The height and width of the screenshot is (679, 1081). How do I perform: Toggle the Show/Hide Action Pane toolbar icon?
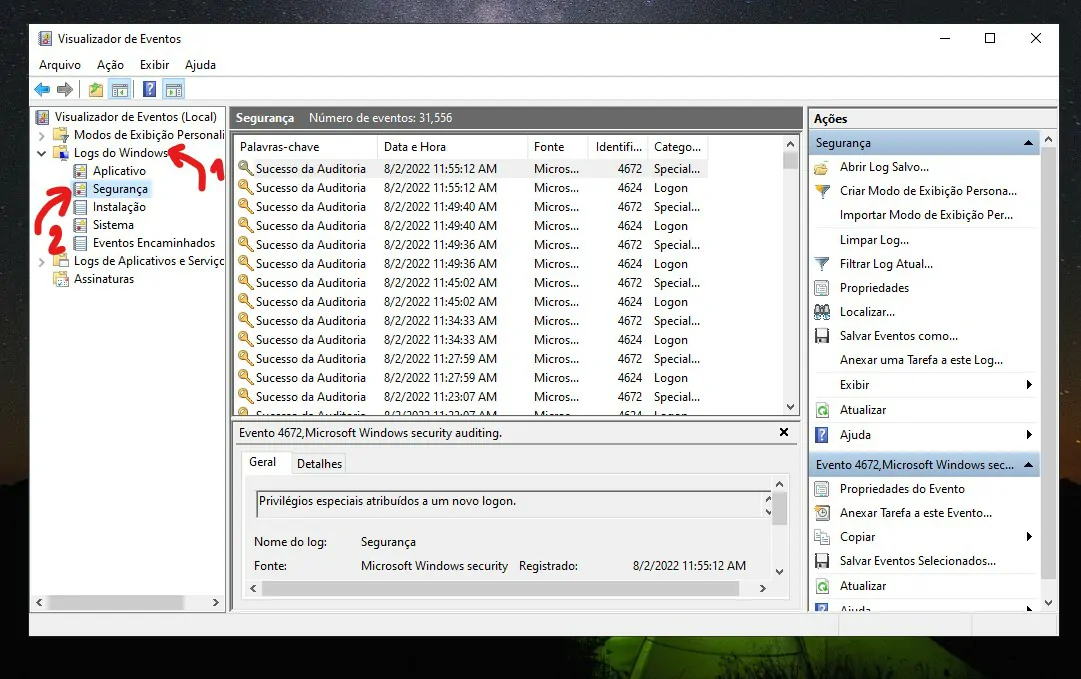[174, 89]
